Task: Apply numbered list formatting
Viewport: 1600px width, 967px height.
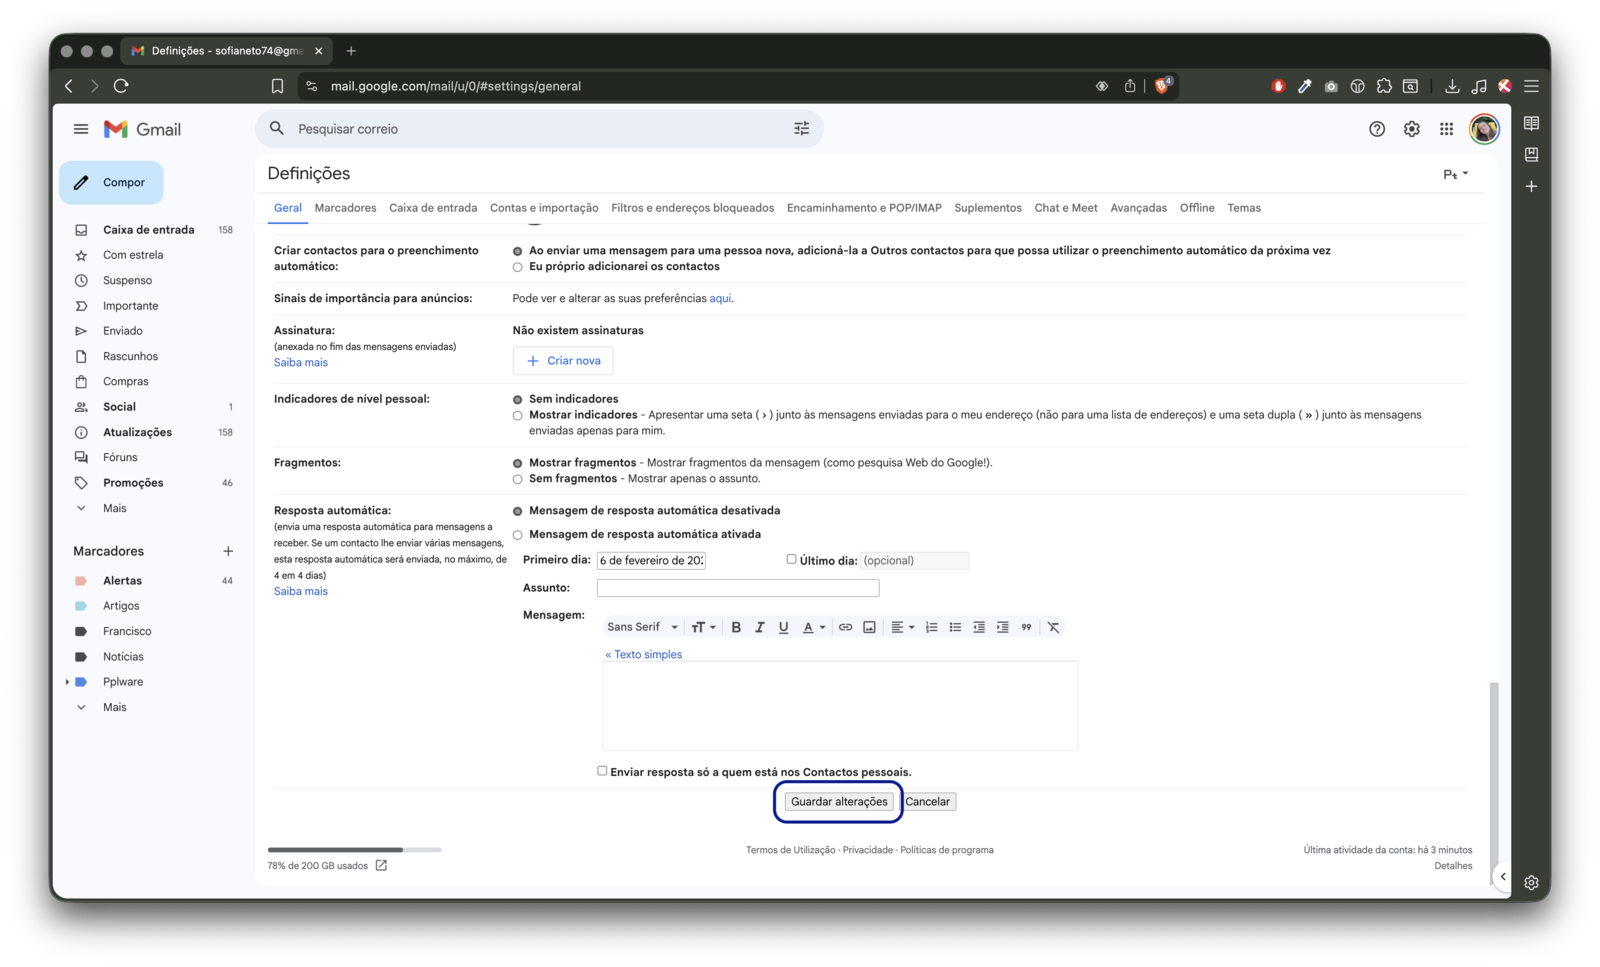Action: click(x=931, y=627)
